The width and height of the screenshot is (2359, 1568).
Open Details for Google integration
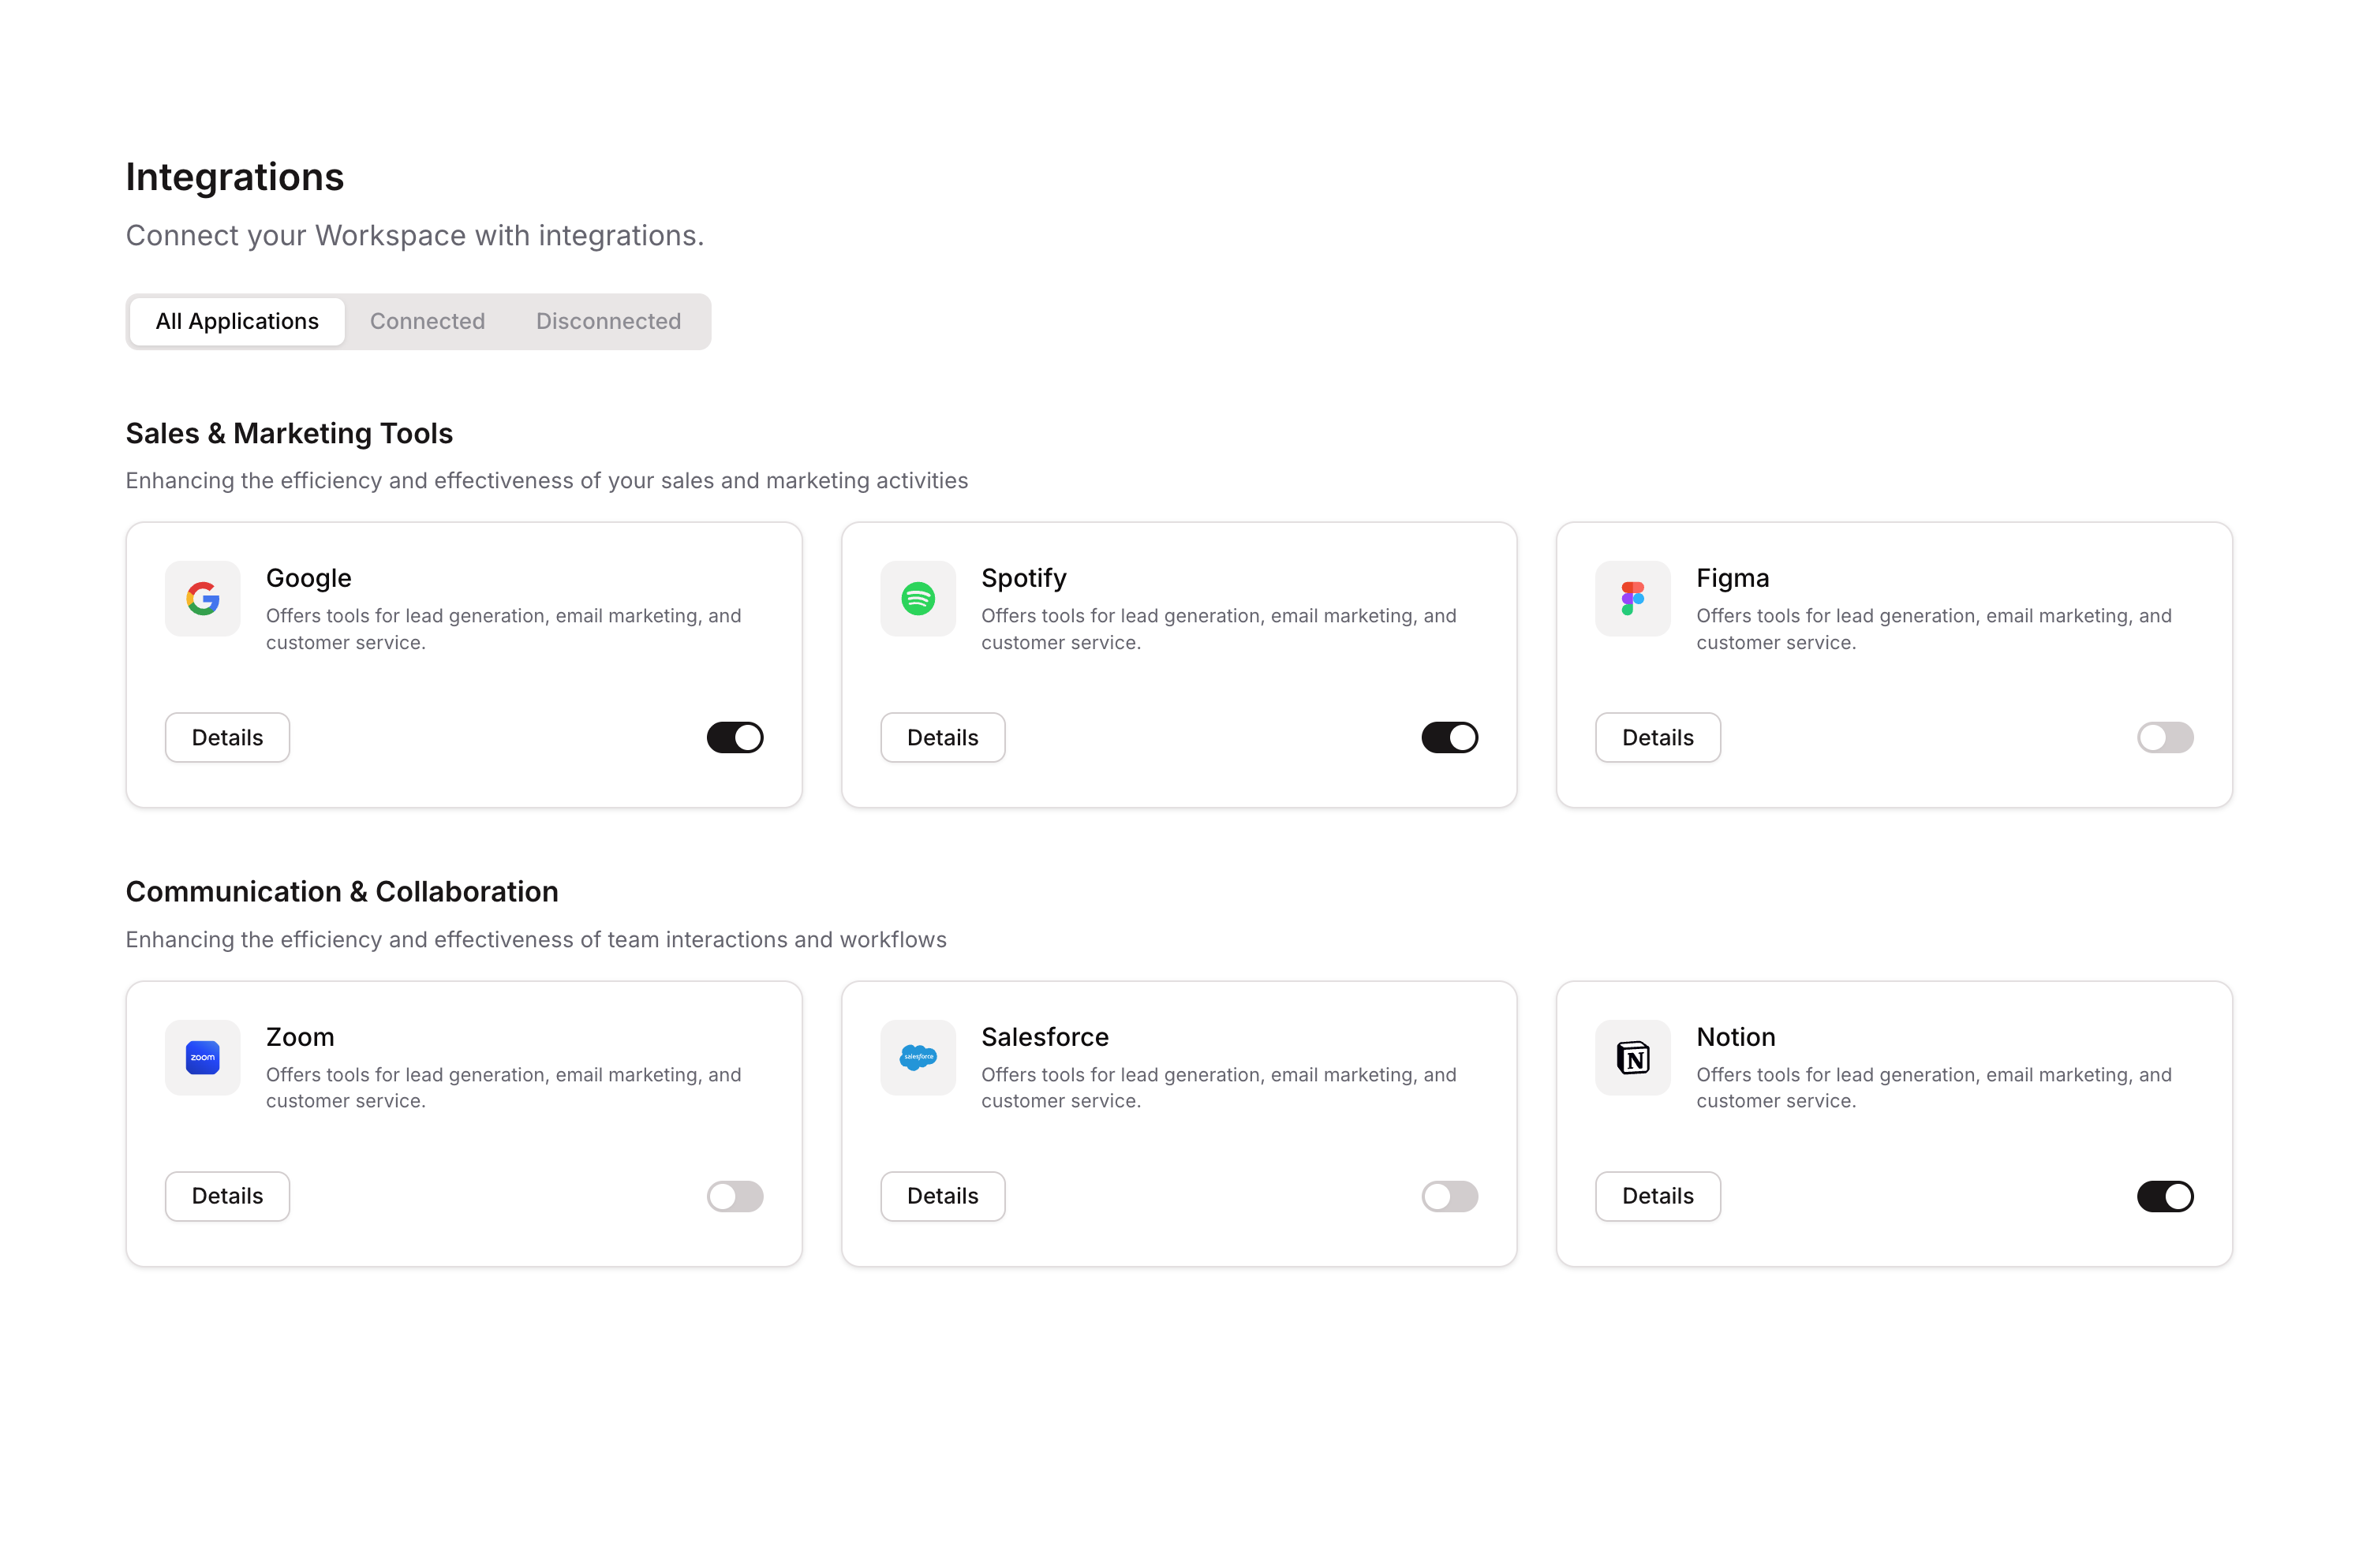pos(227,737)
